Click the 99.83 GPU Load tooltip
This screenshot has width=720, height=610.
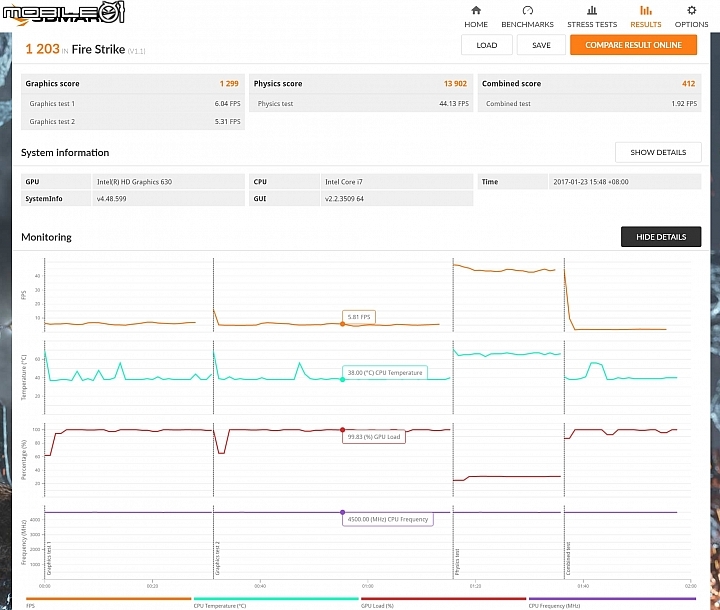pos(374,437)
